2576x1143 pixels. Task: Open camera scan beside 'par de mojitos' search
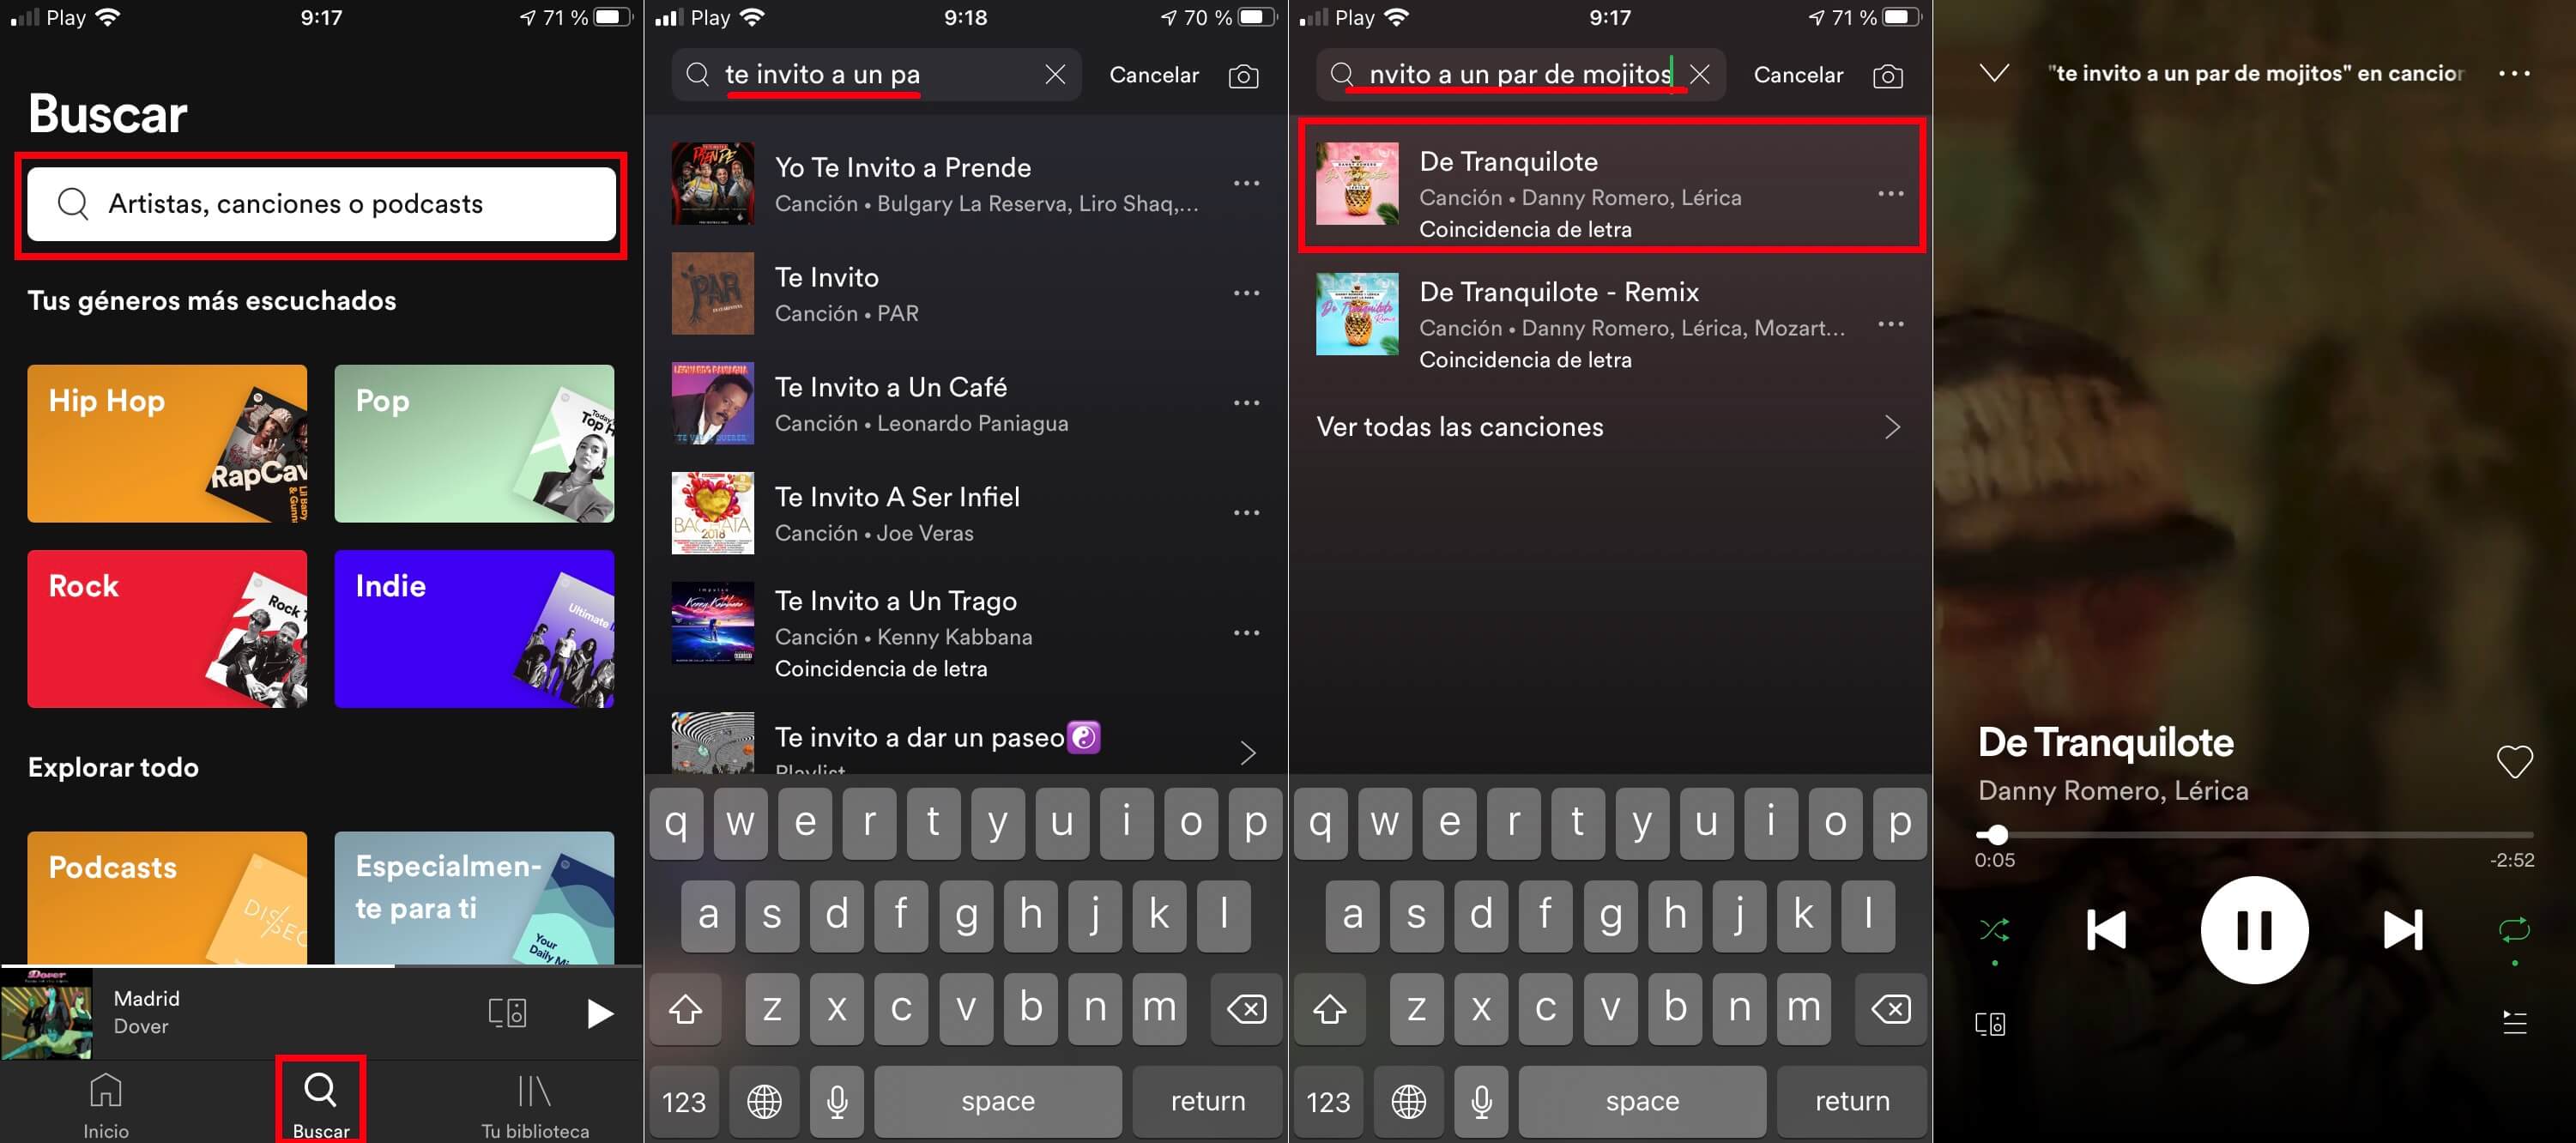coord(1887,76)
